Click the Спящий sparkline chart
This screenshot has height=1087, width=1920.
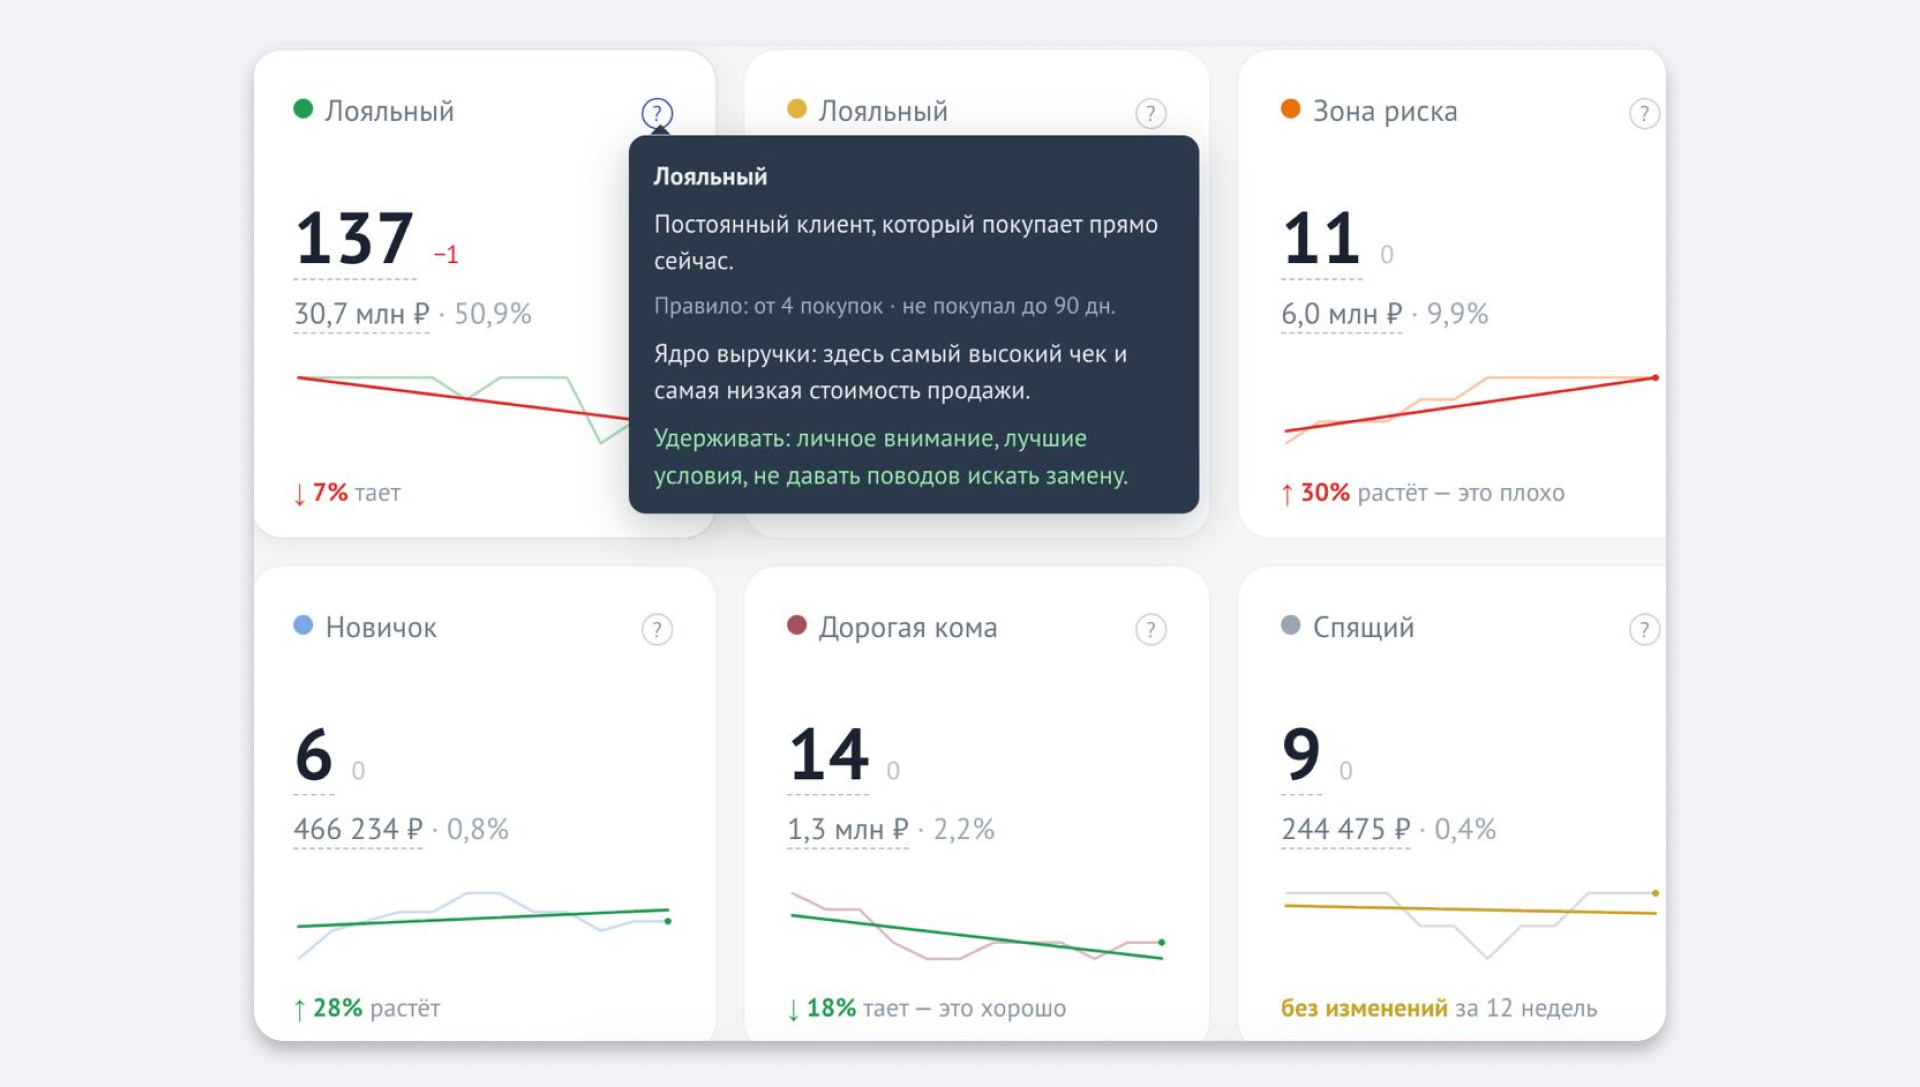(x=1471, y=923)
